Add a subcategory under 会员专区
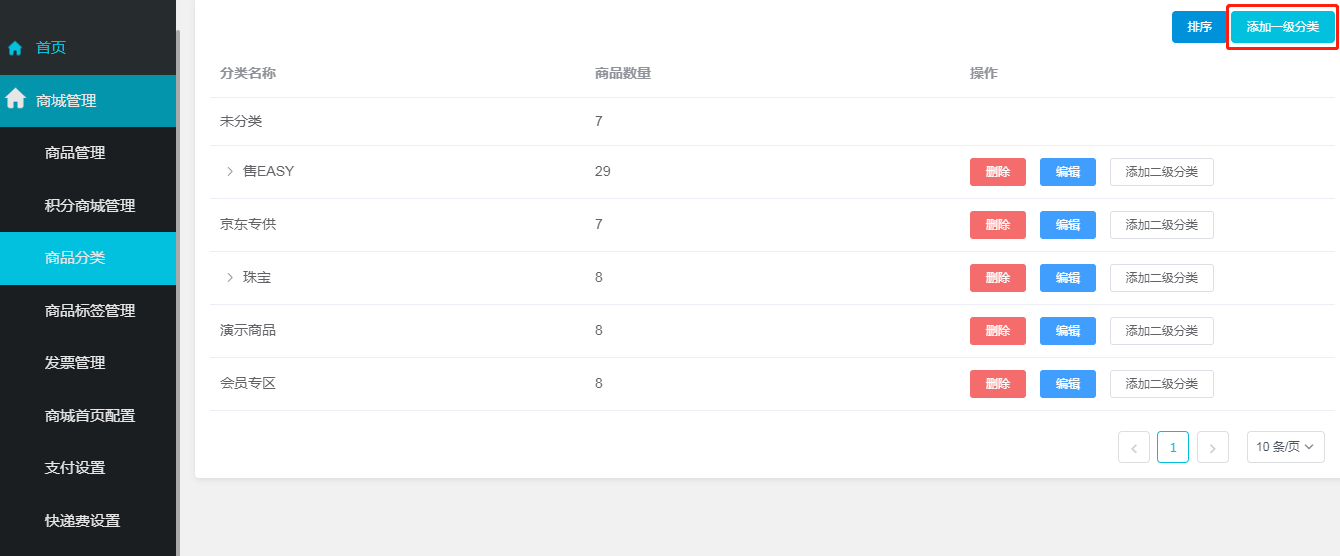This screenshot has height=556, width=1340. [1161, 384]
